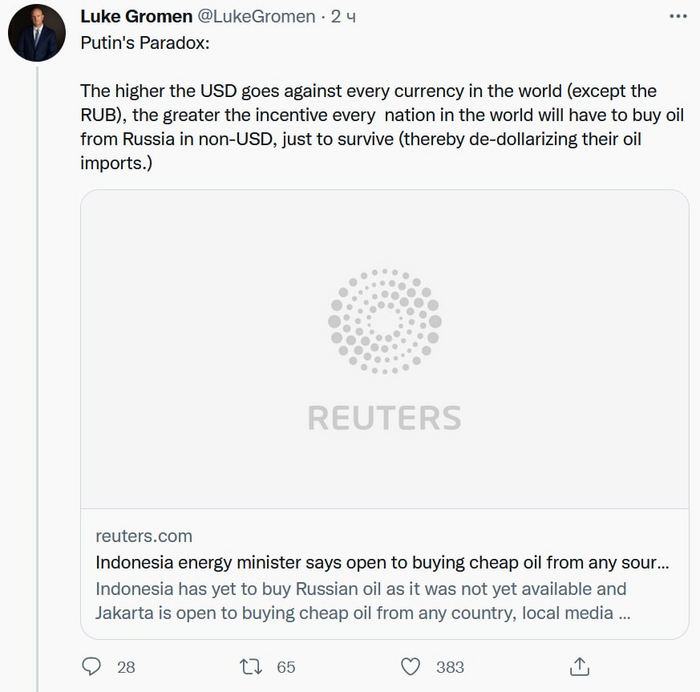This screenshot has width=700, height=692.
Task: Click the REUTERS wordmark in preview
Action: (x=385, y=417)
